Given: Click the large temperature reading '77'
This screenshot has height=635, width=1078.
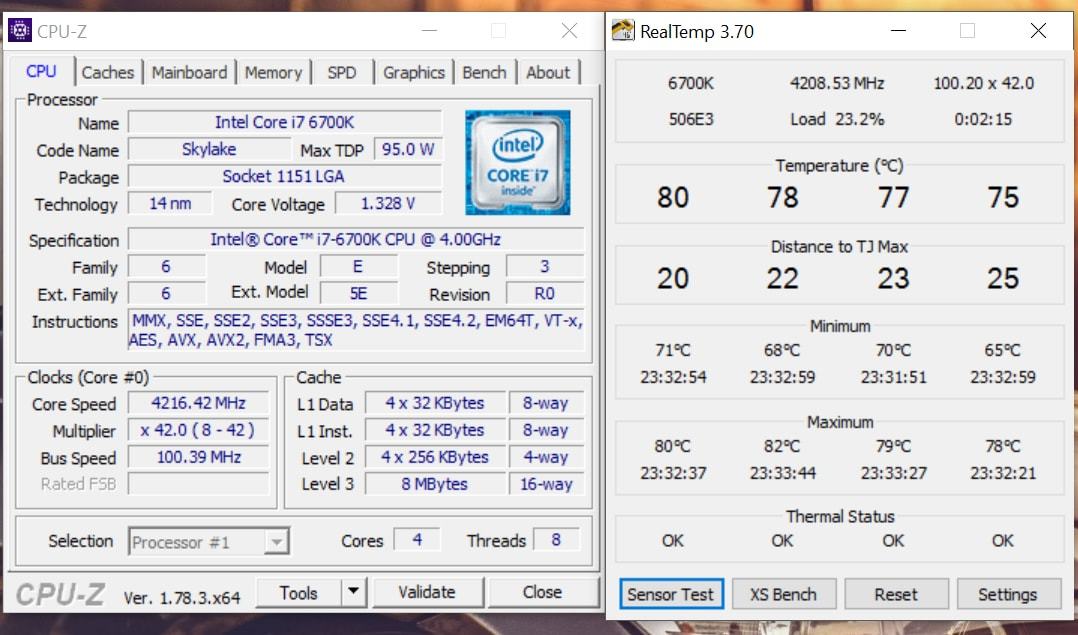Looking at the screenshot, I should 893,197.
